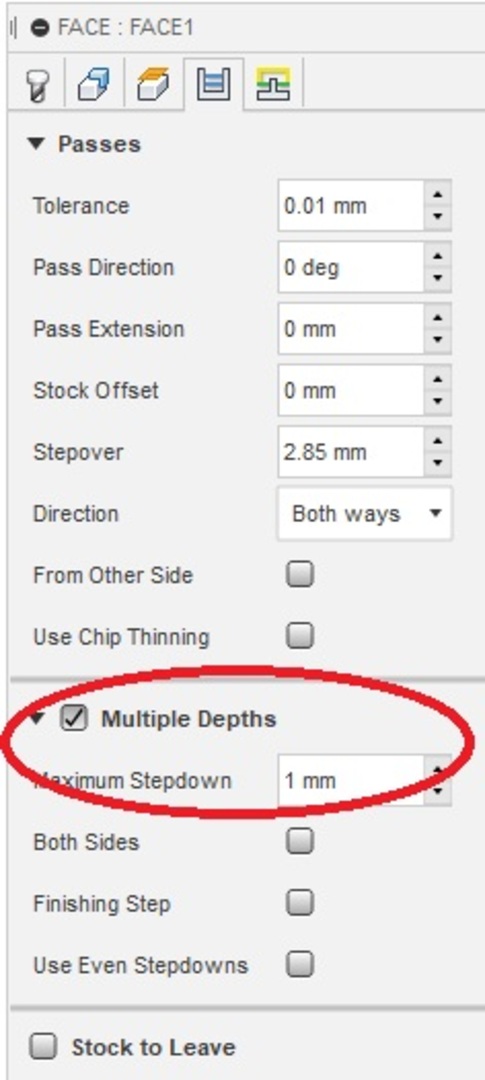Tick the Both Sides checkbox
485x1080 pixels.
coord(300,841)
